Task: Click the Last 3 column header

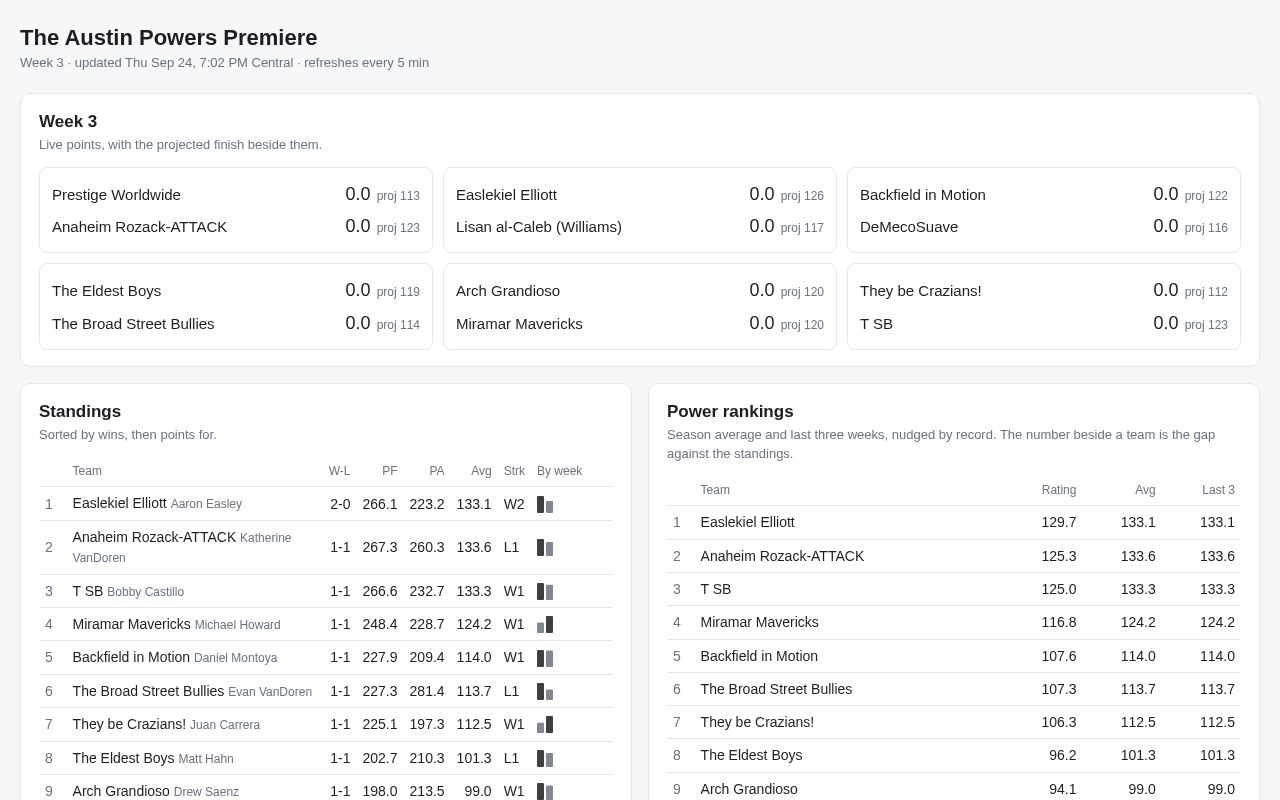Action: click(1218, 490)
